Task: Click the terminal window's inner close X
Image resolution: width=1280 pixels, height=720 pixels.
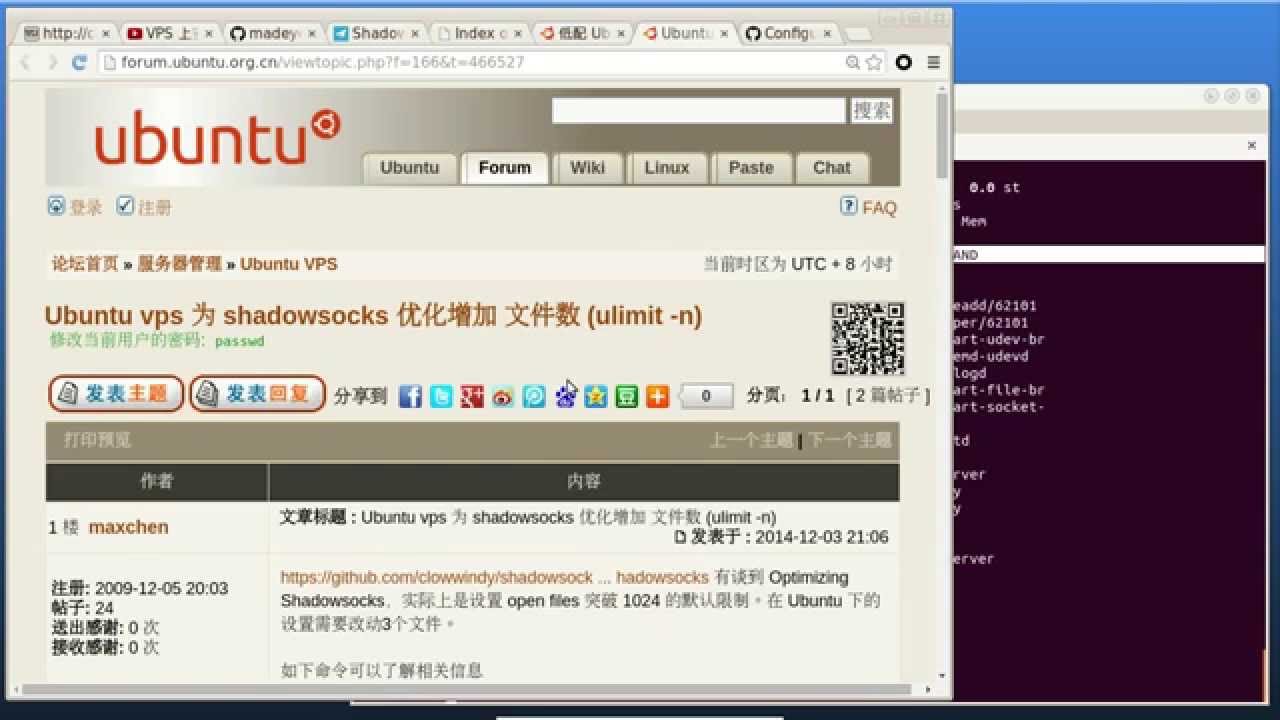Action: (x=1251, y=145)
